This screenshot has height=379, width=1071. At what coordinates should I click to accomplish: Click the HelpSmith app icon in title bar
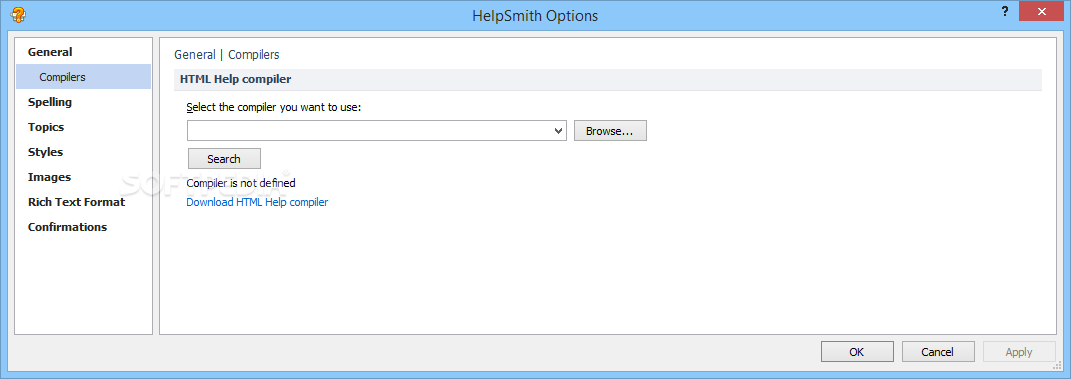click(18, 14)
